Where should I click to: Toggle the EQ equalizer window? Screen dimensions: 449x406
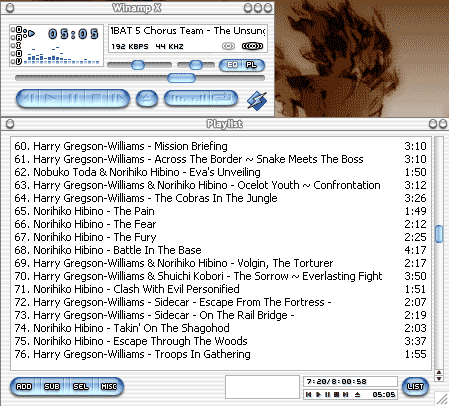[232, 65]
